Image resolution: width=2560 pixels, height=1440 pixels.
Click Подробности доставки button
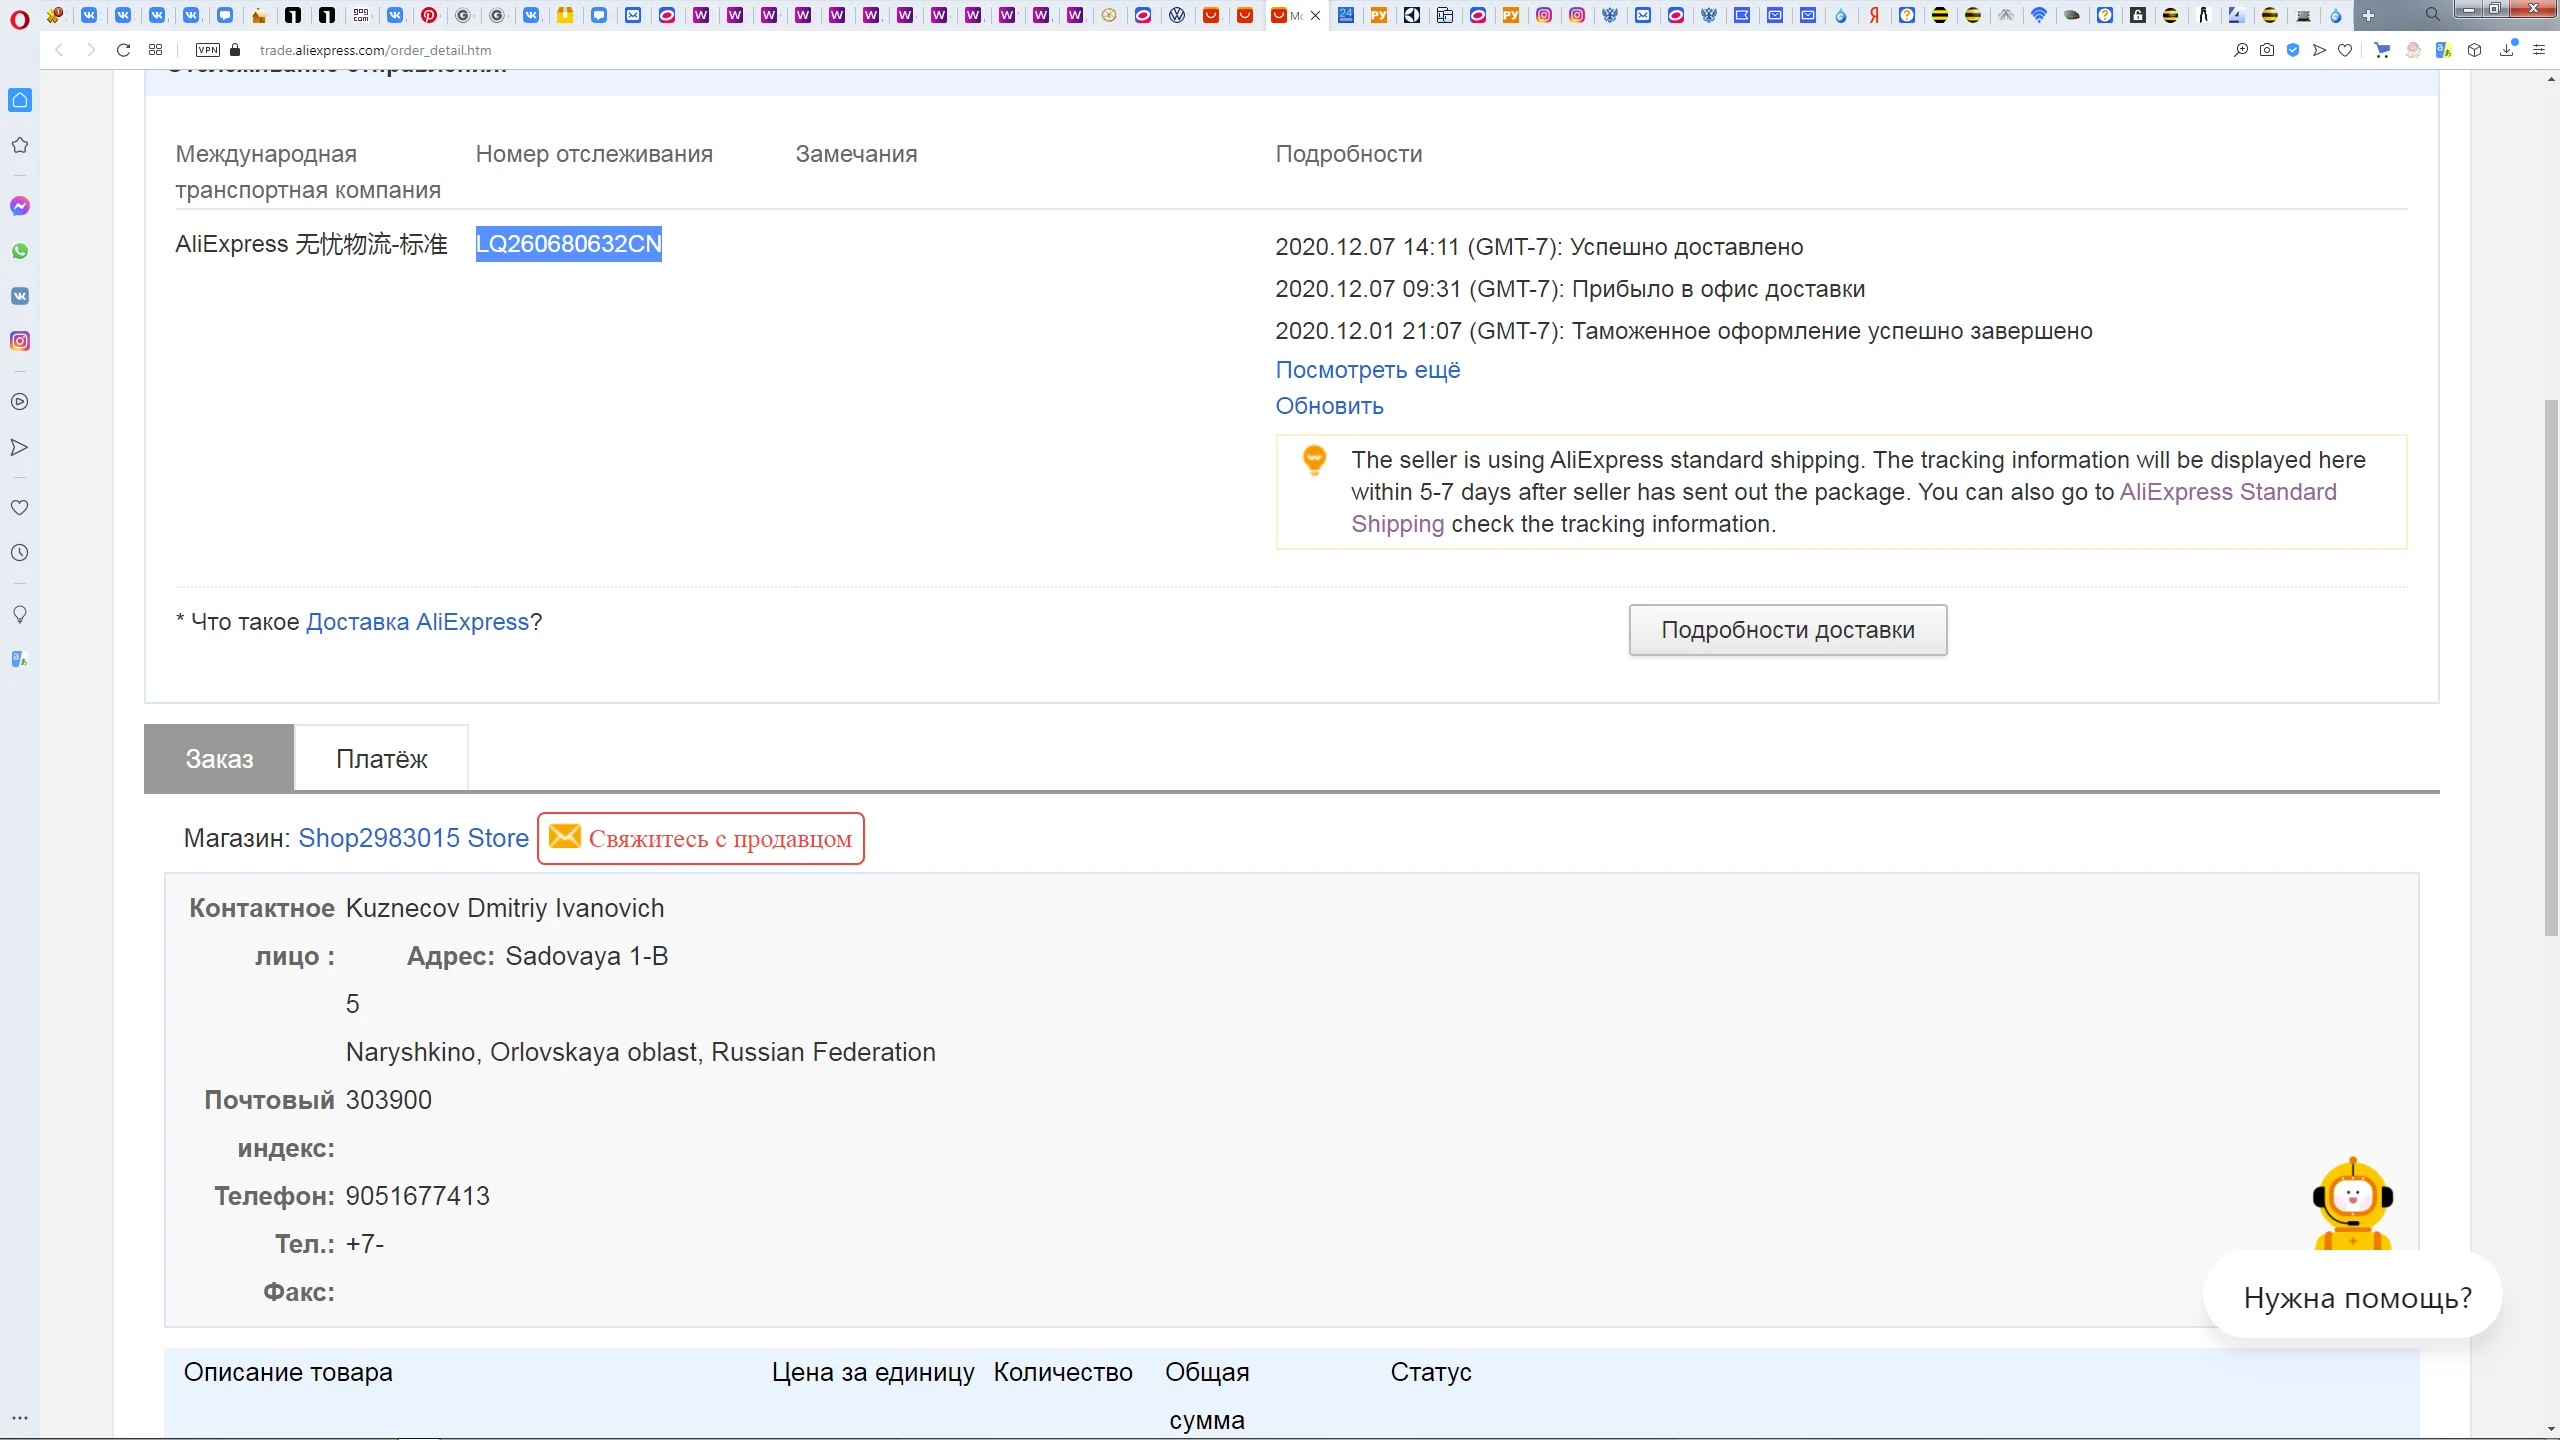coord(1787,630)
